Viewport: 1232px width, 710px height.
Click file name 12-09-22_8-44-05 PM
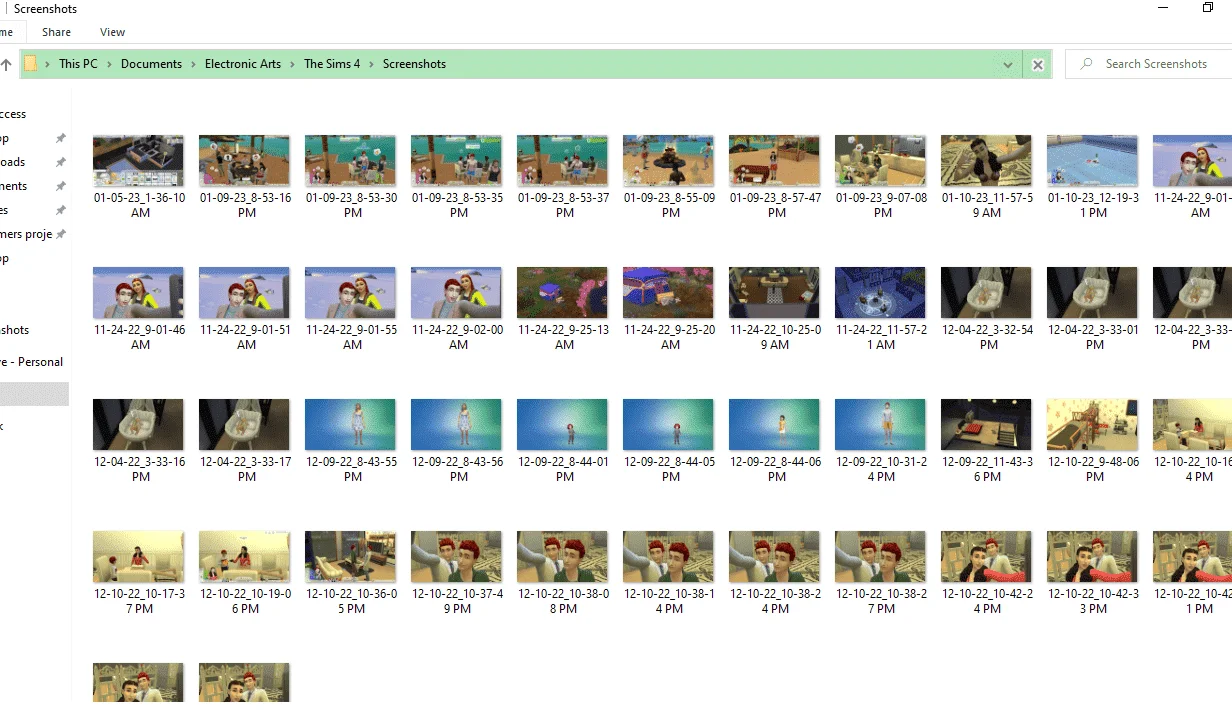point(670,469)
